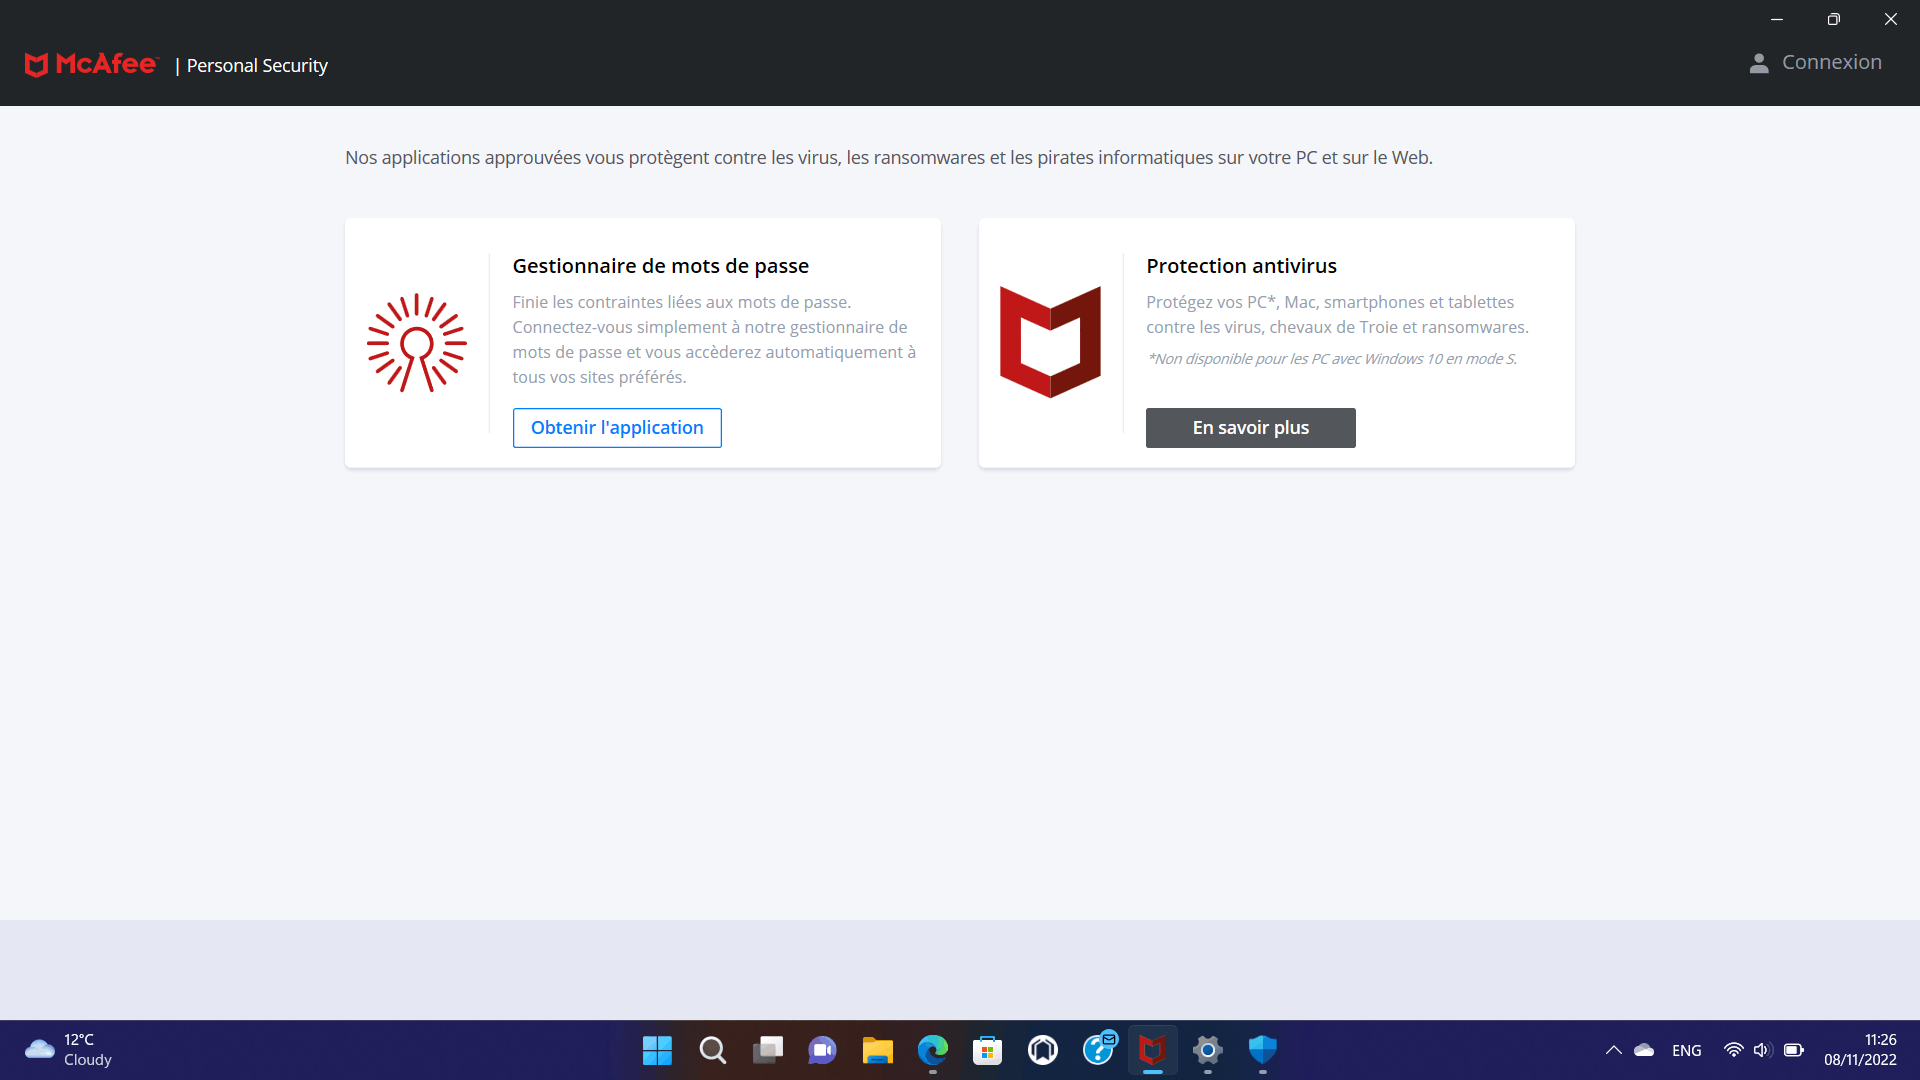Open the Cloudy weather widget
This screenshot has height=1080, width=1920.
coord(68,1050)
